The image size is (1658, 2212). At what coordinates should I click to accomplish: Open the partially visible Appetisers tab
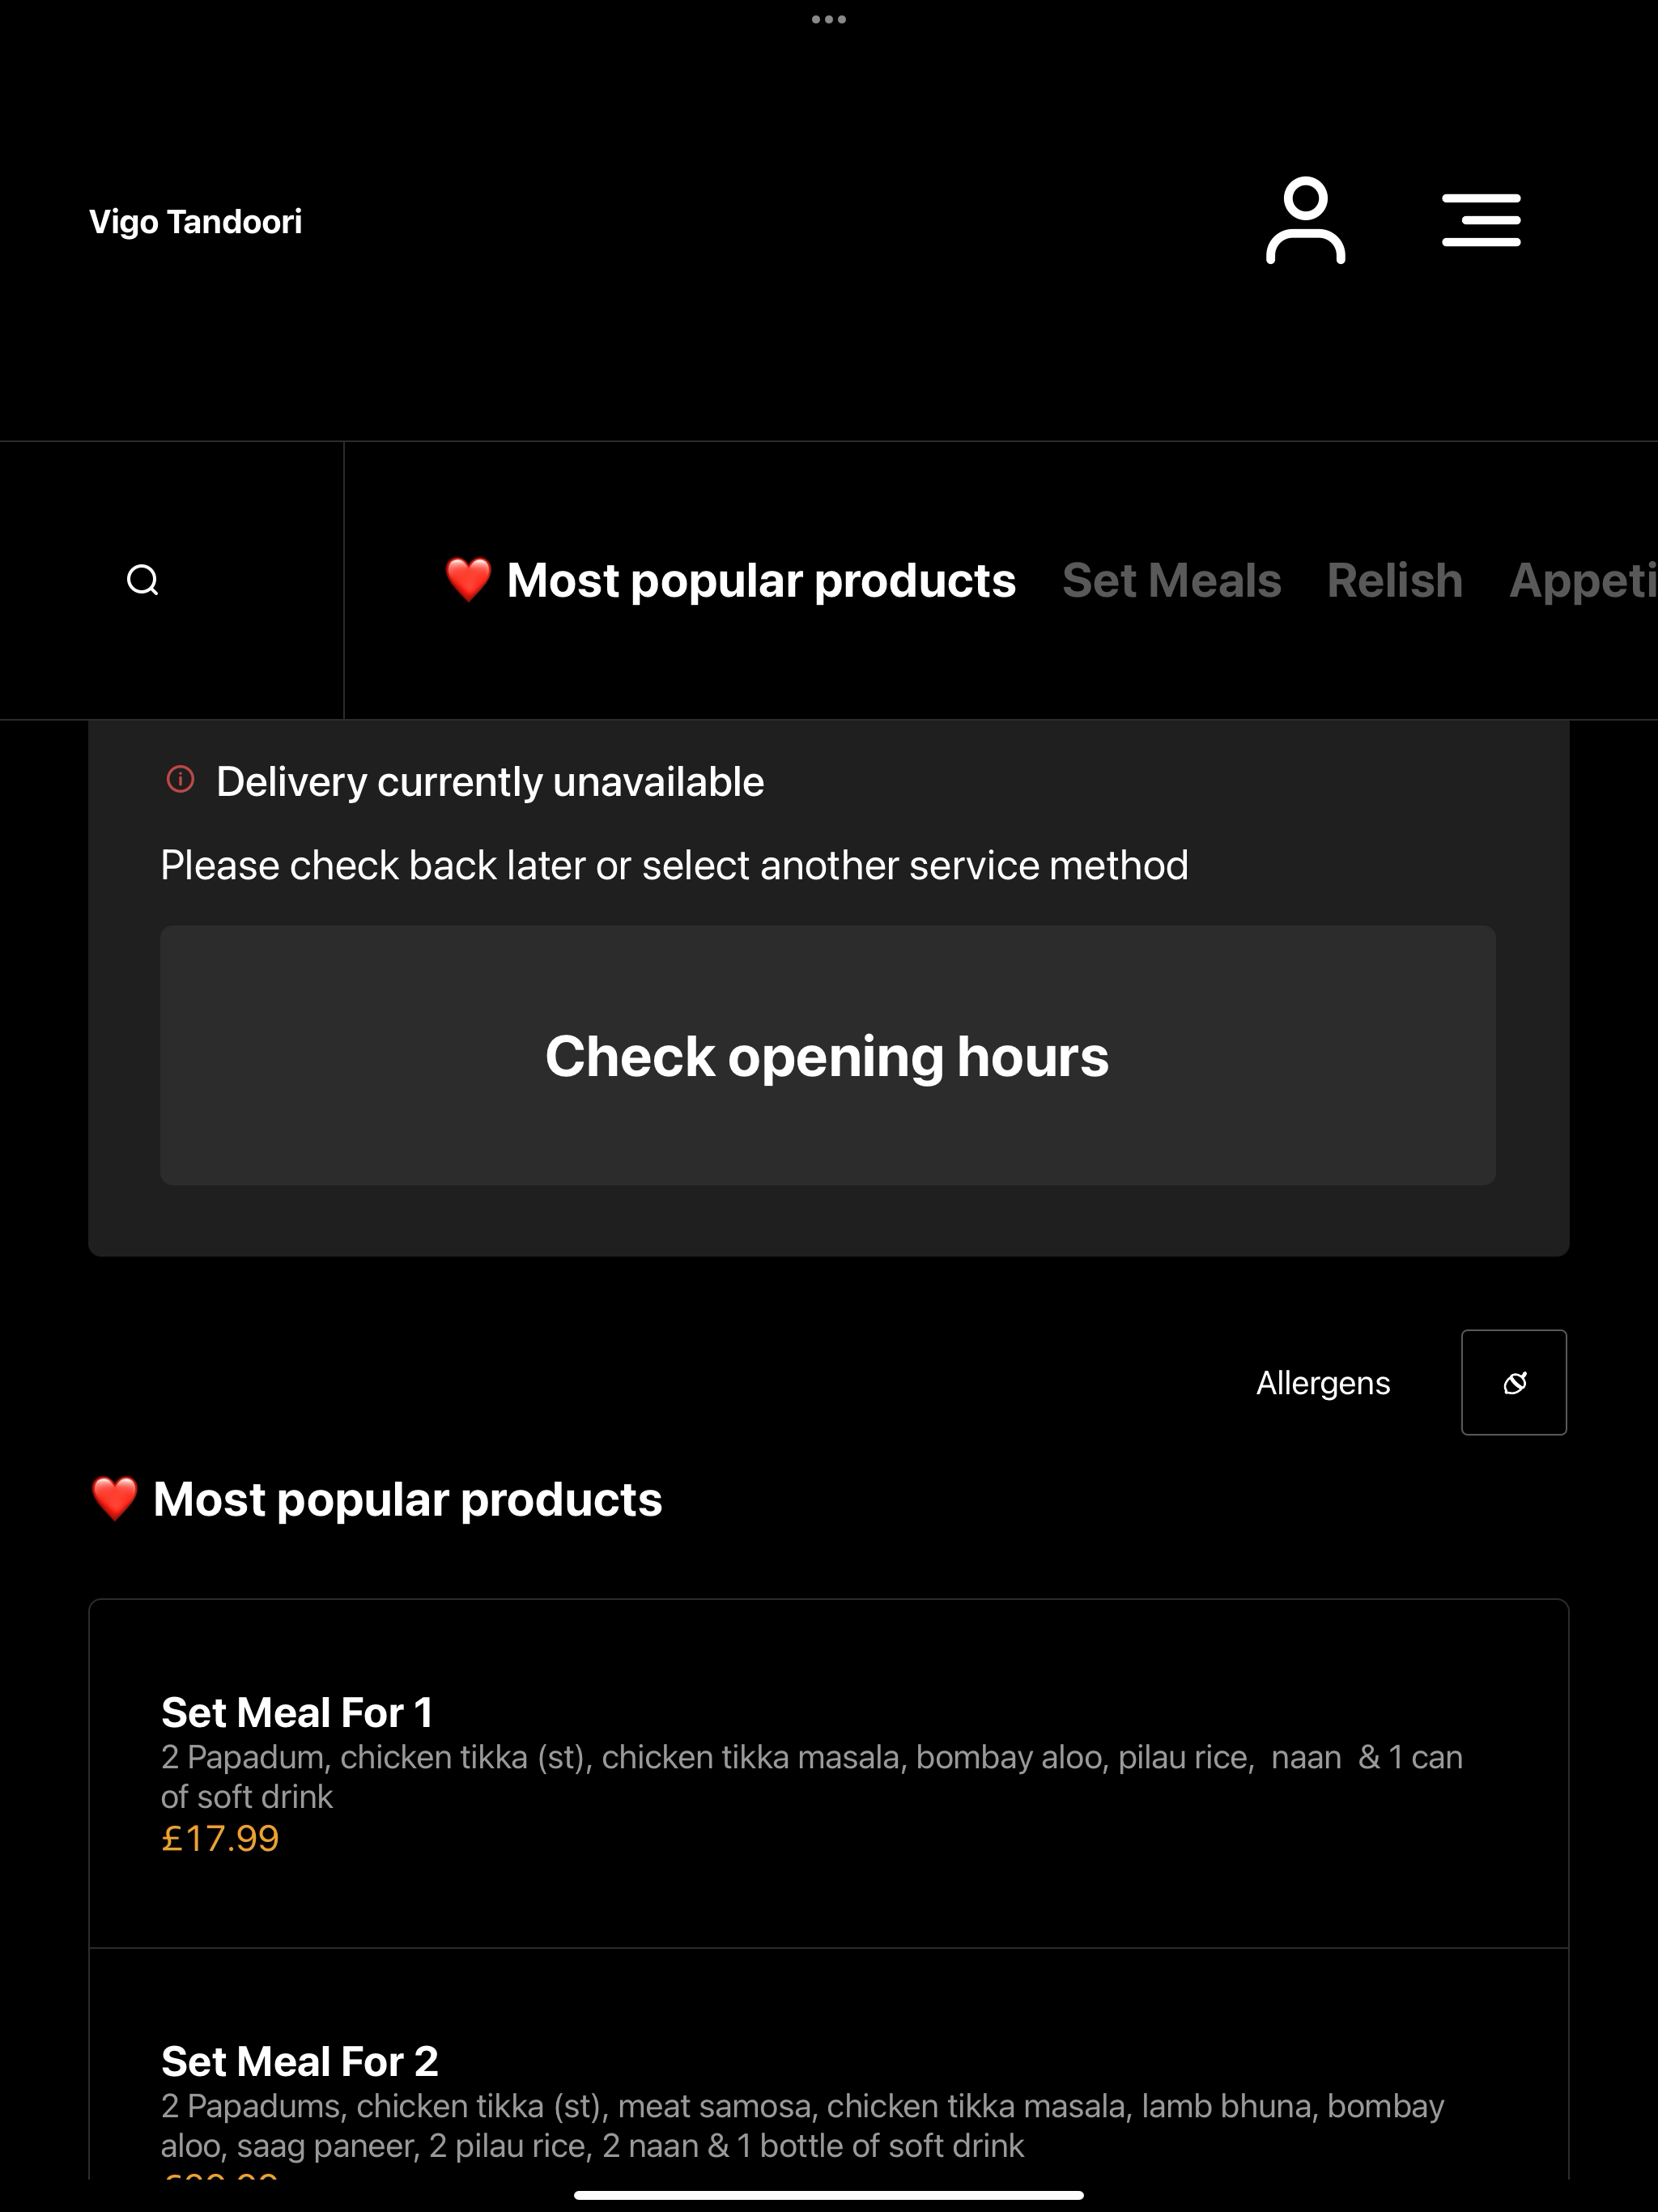[x=1583, y=580]
